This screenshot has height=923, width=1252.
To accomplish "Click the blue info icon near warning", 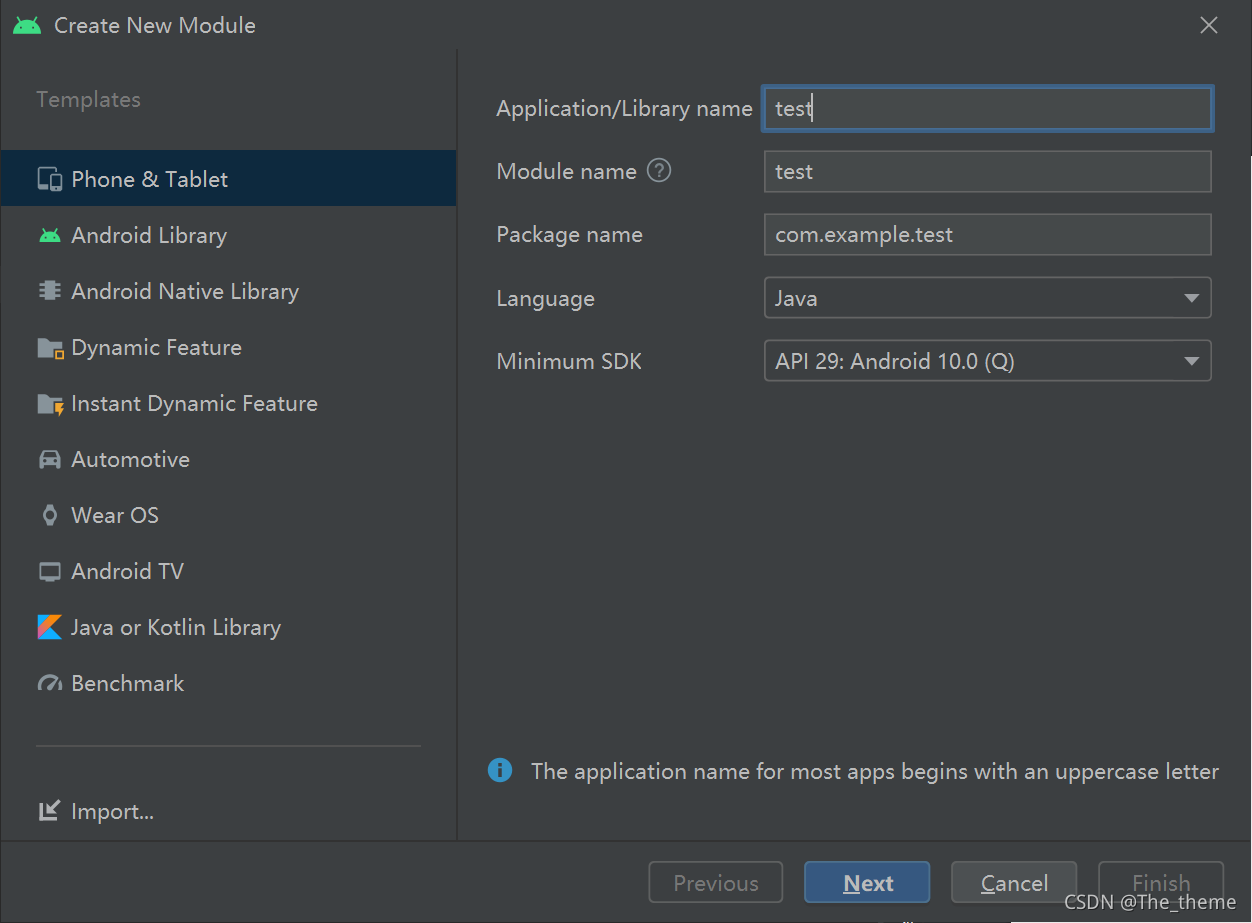I will point(500,770).
